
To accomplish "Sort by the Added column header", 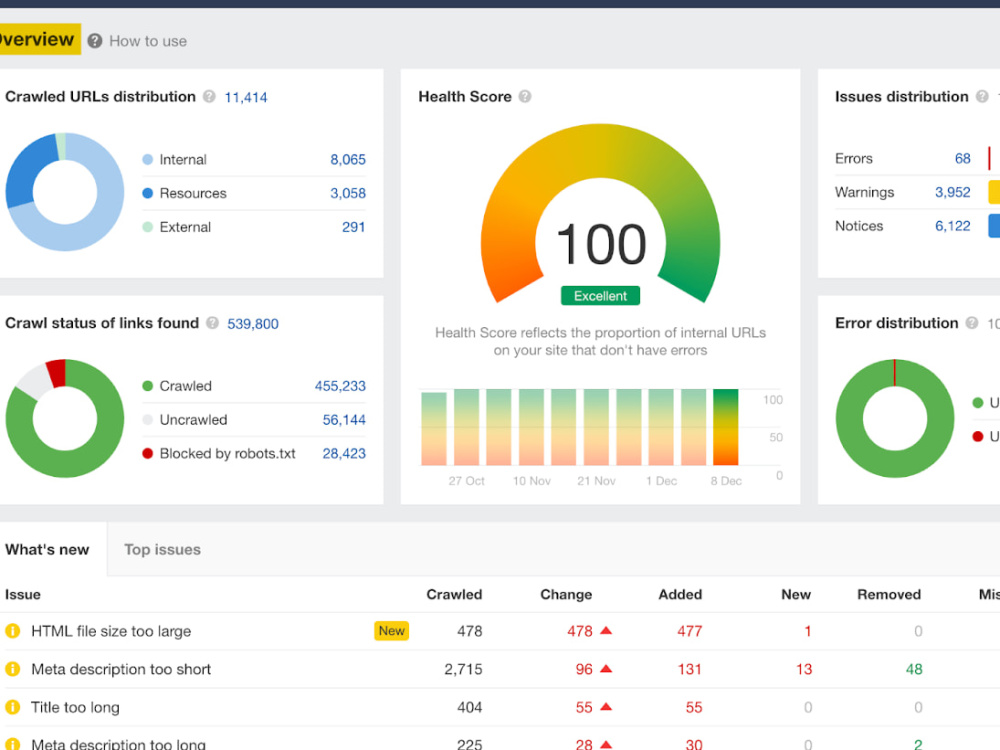I will pyautogui.click(x=680, y=594).
